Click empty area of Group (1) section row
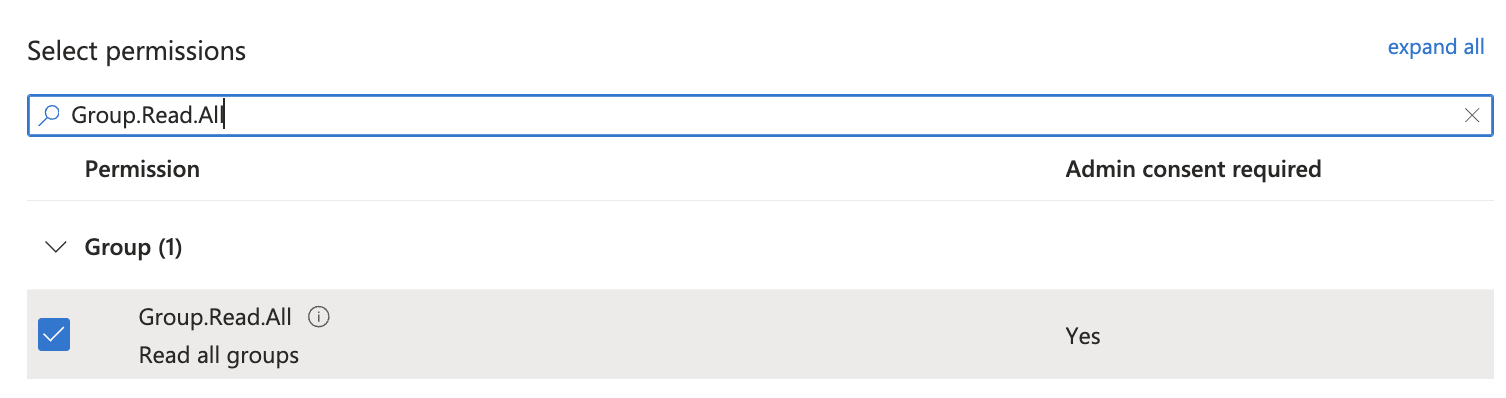Viewport: 1506px width, 398px height. [800, 247]
